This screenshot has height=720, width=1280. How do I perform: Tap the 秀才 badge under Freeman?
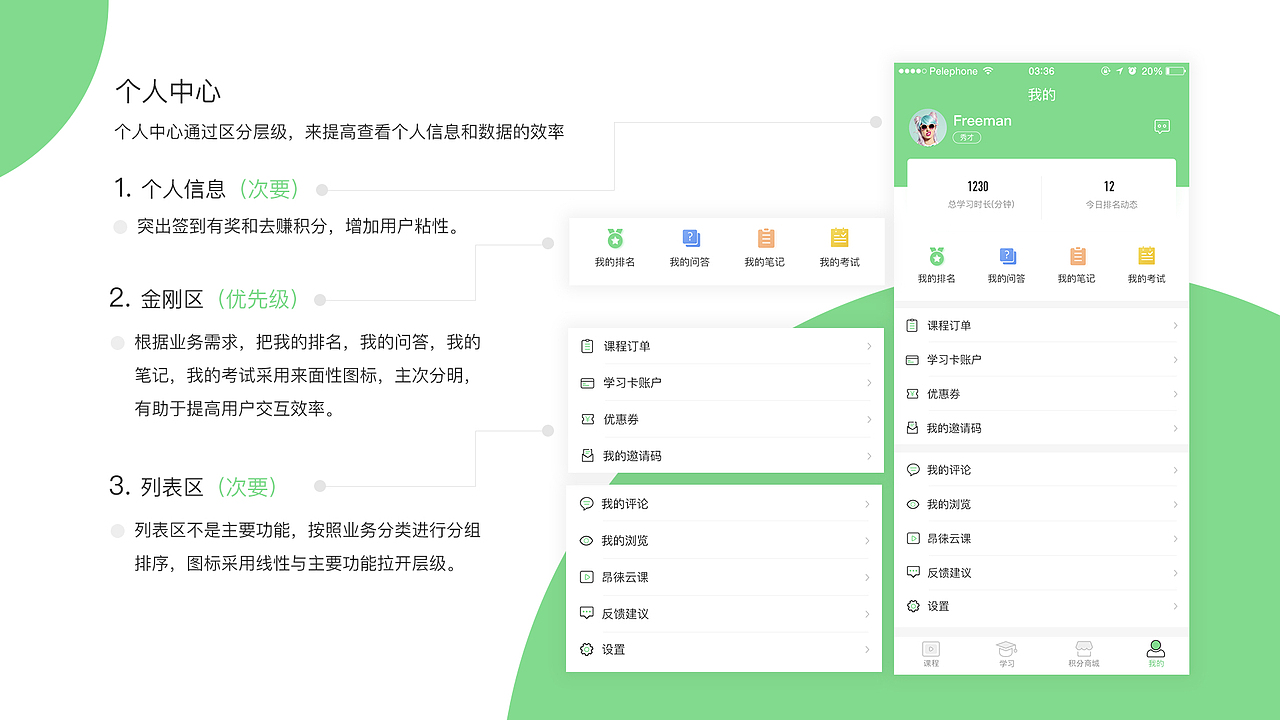pos(966,138)
